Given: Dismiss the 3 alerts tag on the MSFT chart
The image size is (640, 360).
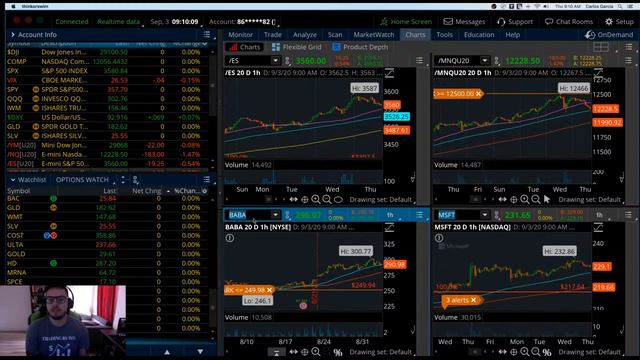Looking at the screenshot, I should tap(473, 300).
